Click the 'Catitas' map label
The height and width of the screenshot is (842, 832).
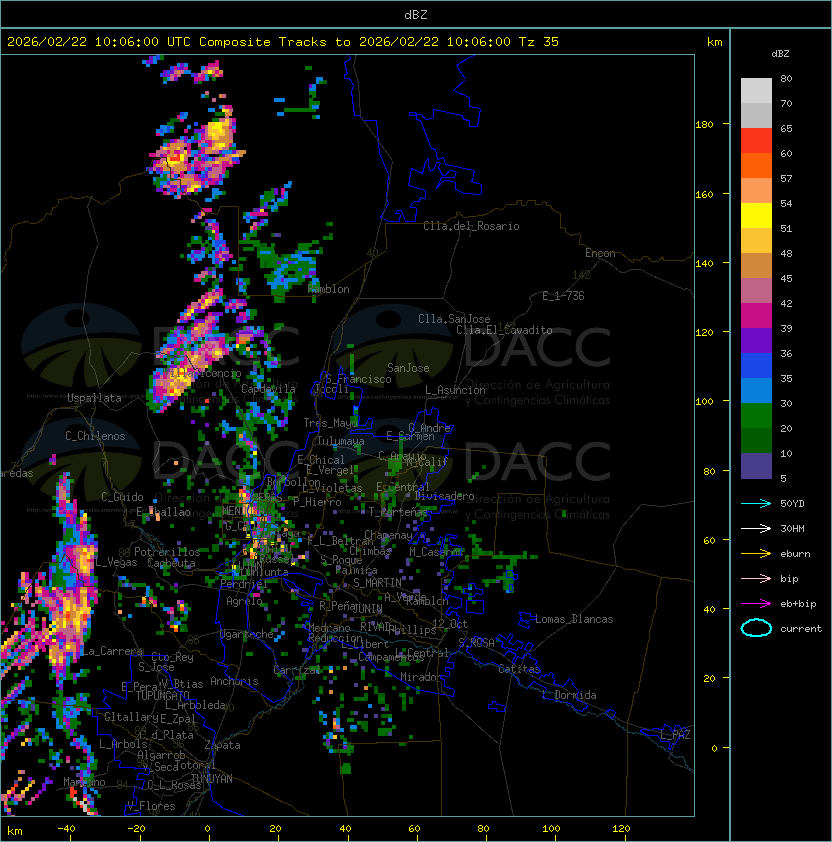click(519, 669)
